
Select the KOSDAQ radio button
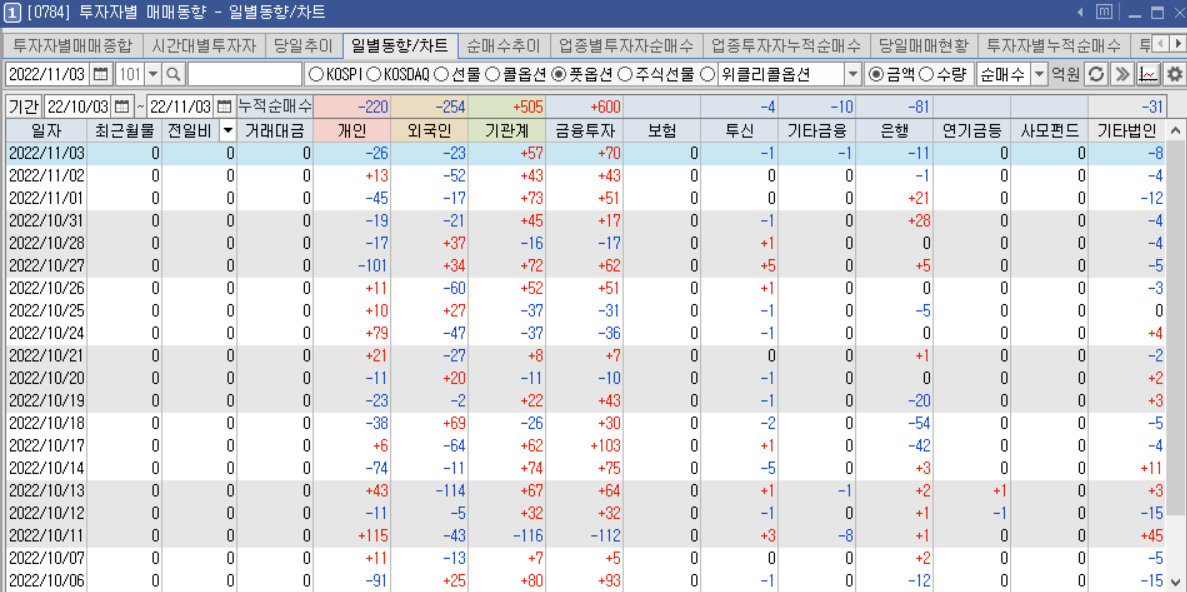[374, 74]
